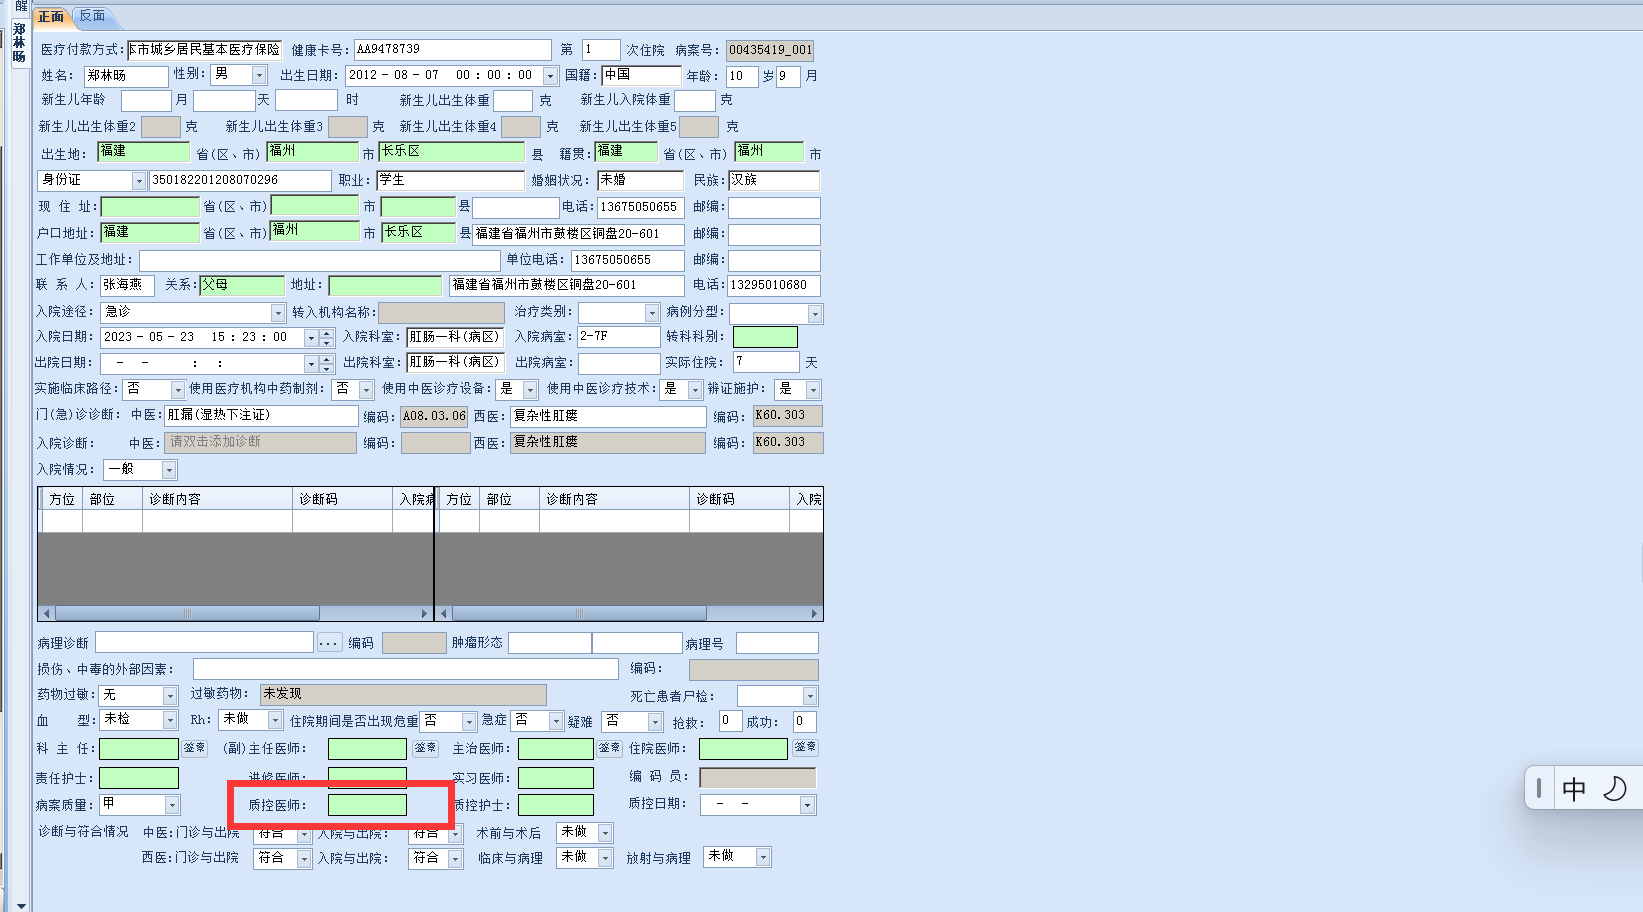Click the ID number field 350182201208070296
Screen dimensions: 1643x912
coord(240,181)
